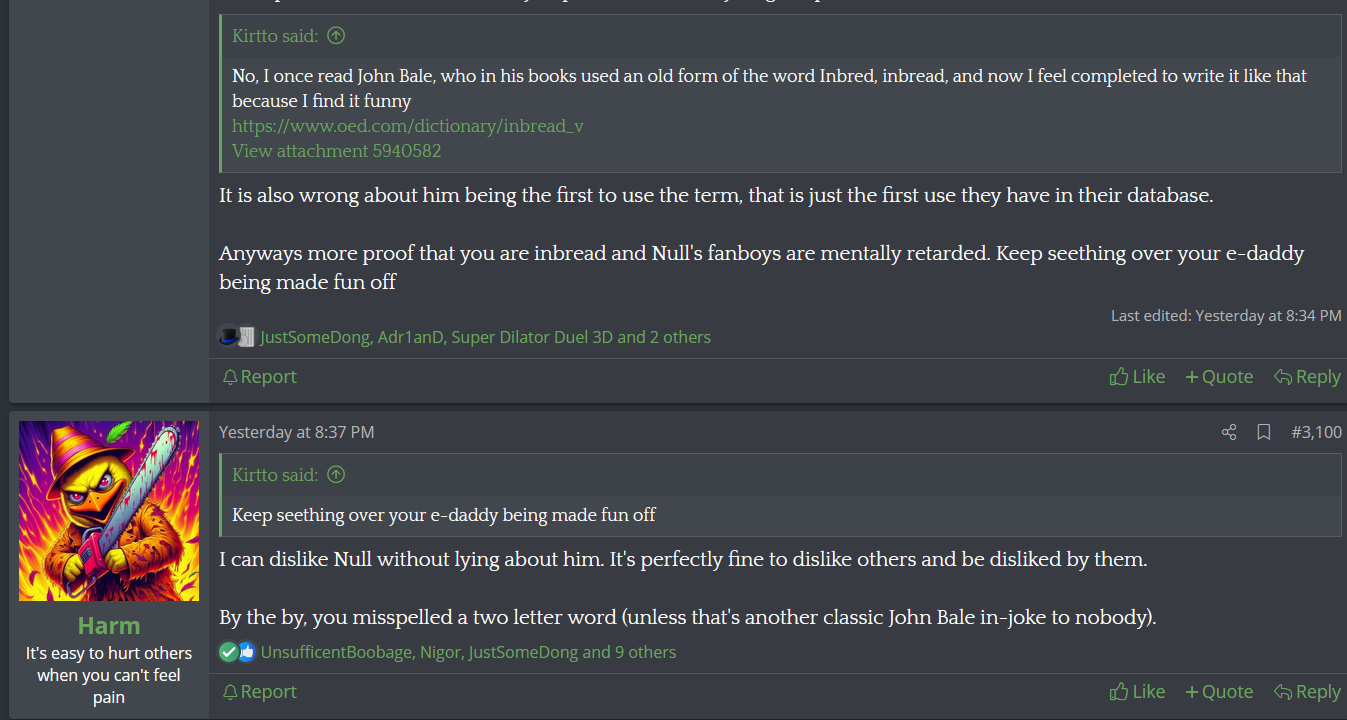
Task: Open Harm's username profile link
Action: click(109, 626)
